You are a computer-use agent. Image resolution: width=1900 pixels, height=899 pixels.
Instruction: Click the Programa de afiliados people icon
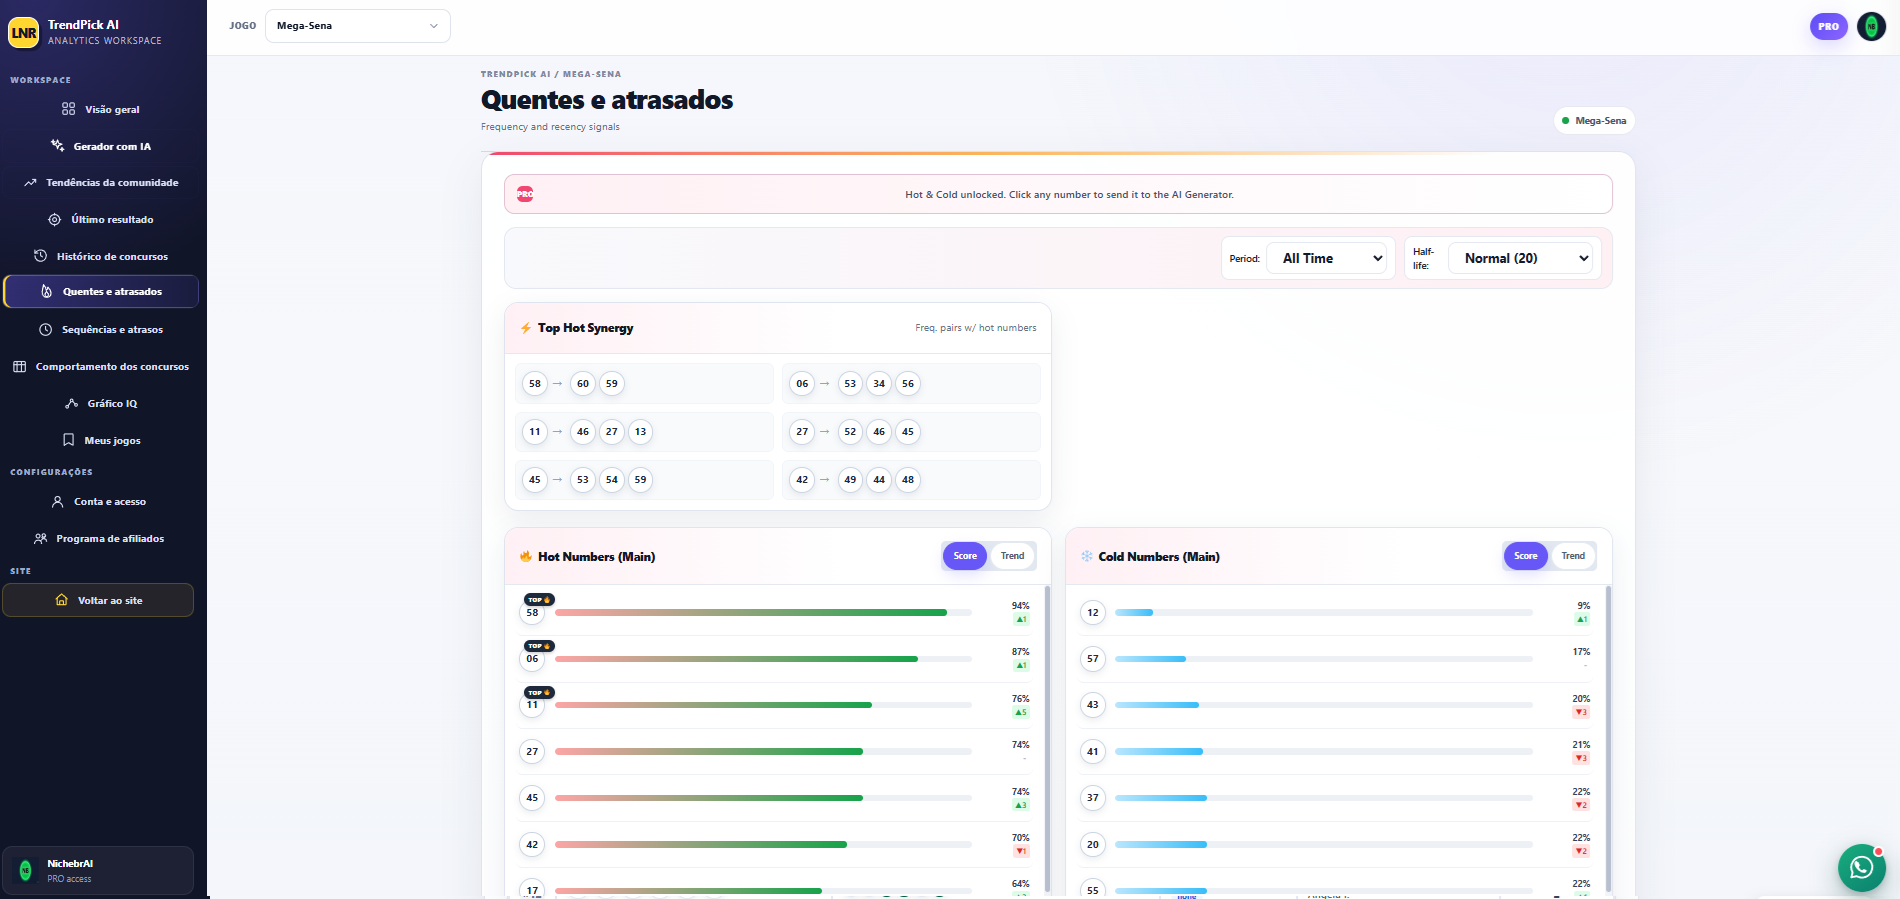[x=40, y=539]
